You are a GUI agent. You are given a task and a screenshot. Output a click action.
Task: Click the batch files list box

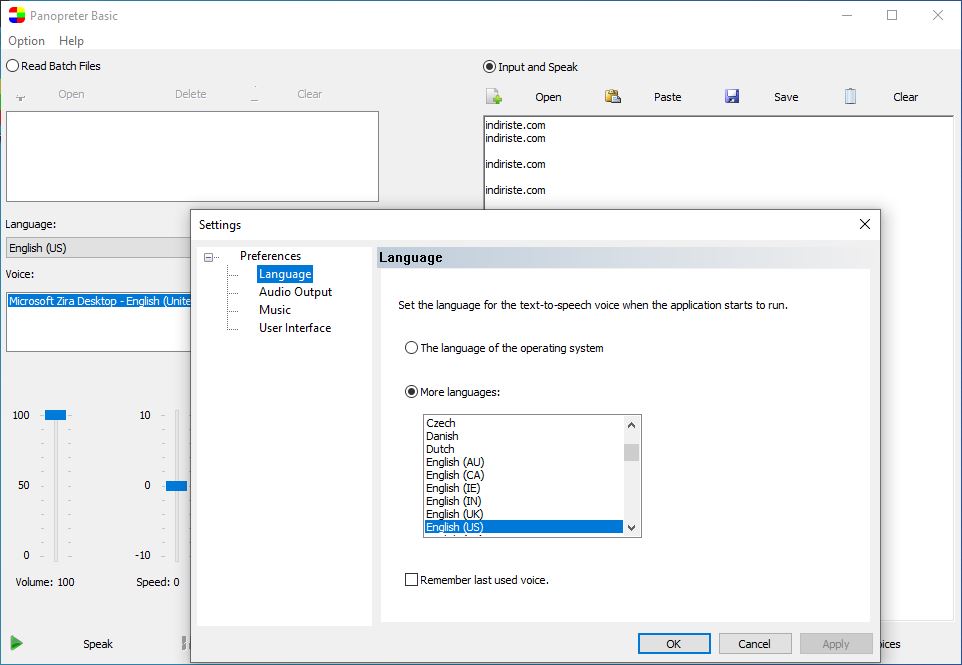(x=193, y=156)
